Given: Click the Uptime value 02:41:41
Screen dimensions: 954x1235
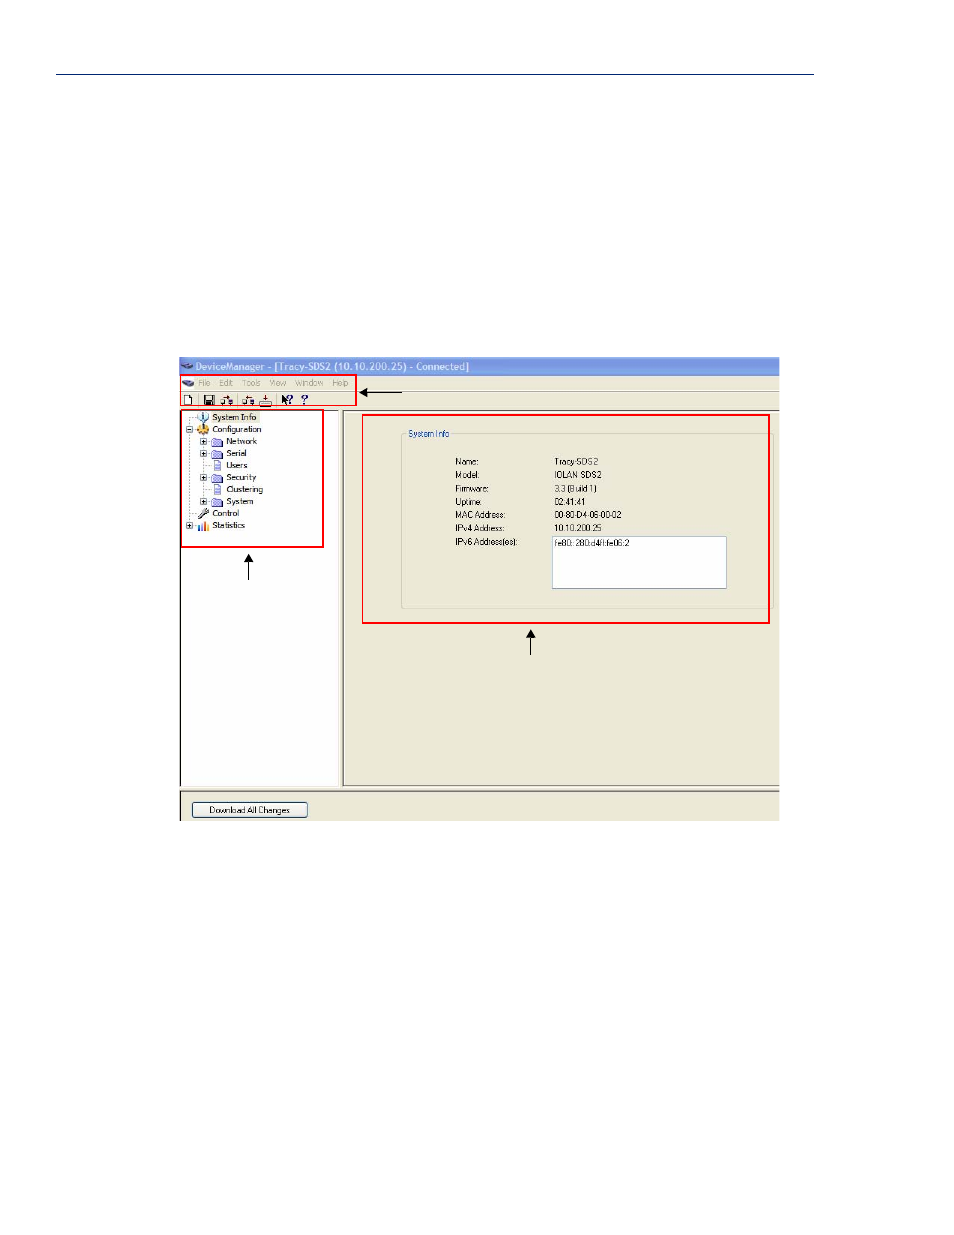Looking at the screenshot, I should pos(570,502).
